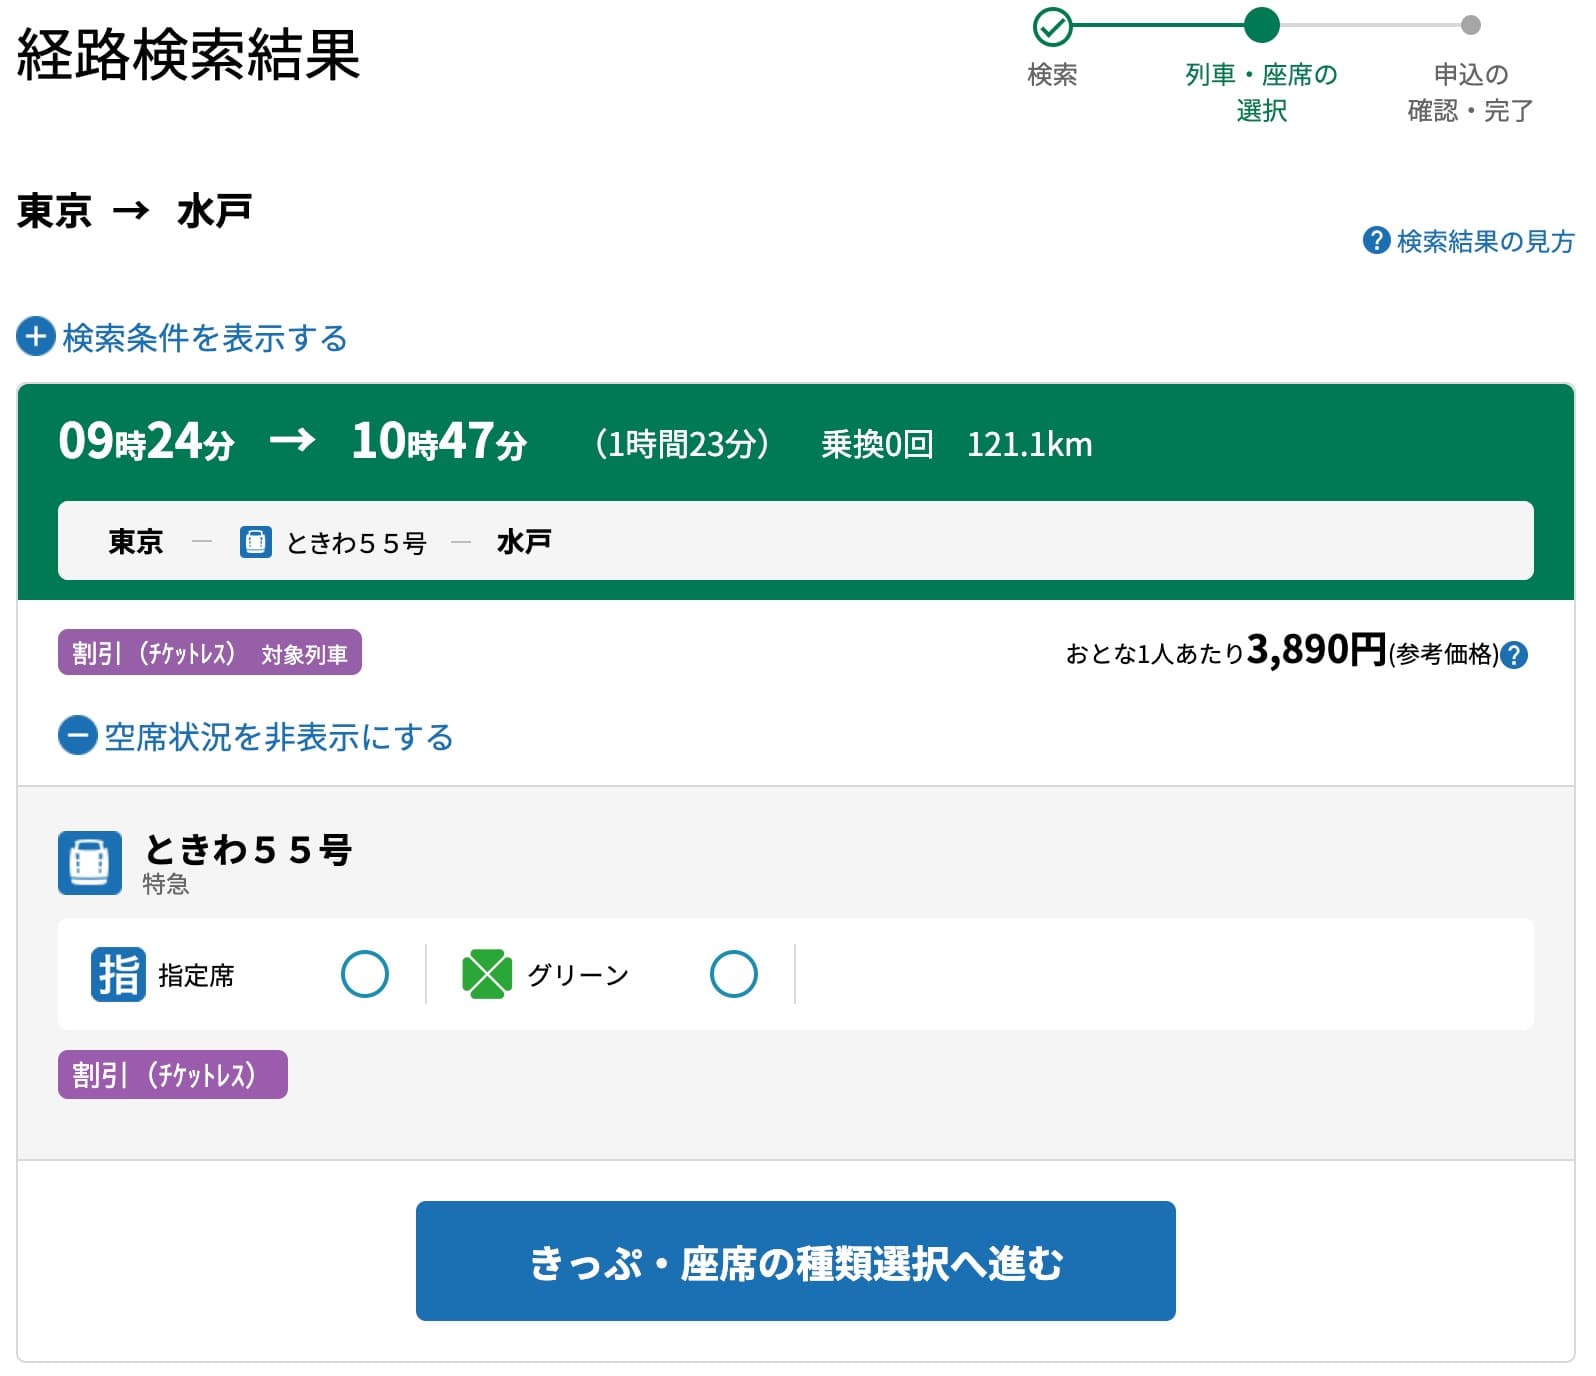
Task: Click ときわ55号 in the route summary bar
Action: click(x=356, y=543)
